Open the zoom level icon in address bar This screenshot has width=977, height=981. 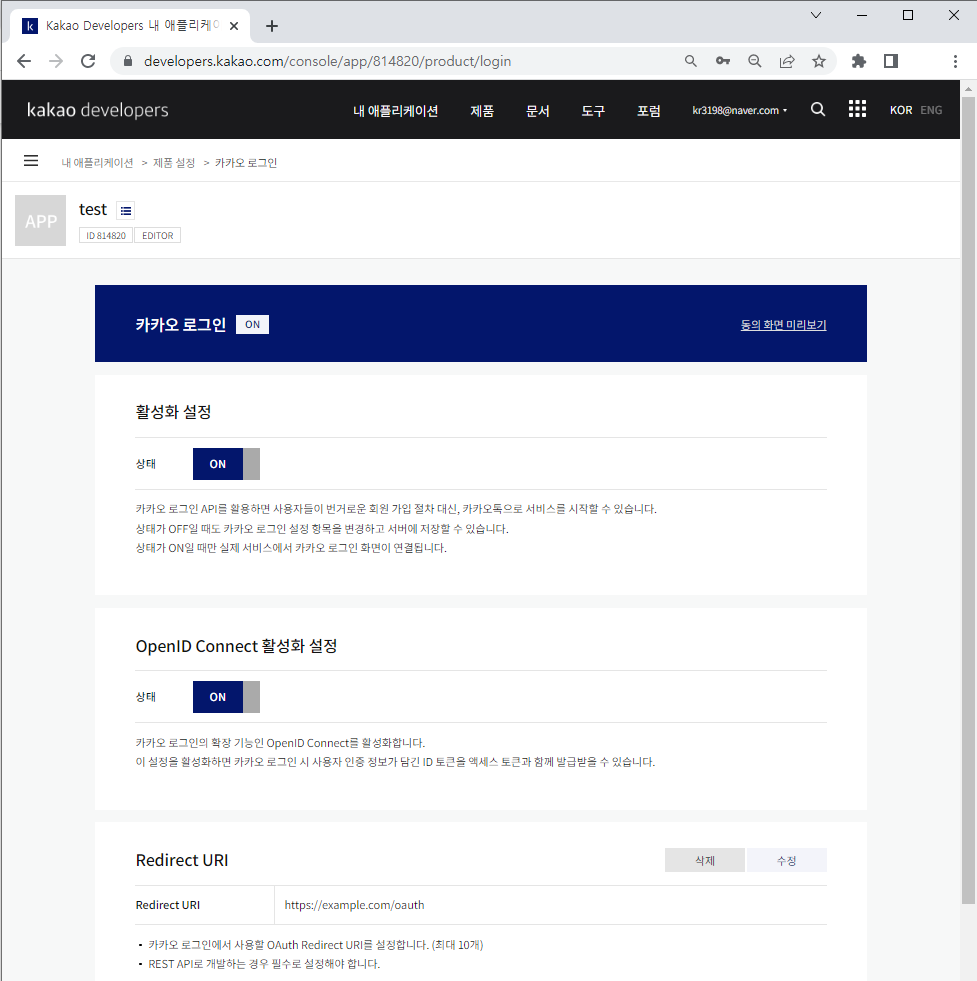click(755, 61)
